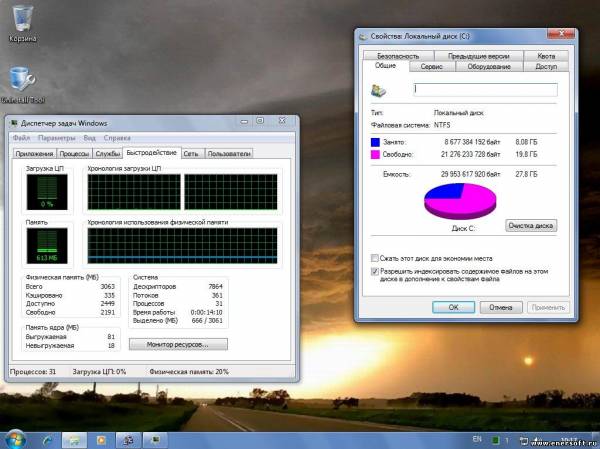Image resolution: width=600 pixels, height=449 pixels.
Task: Switch to the Службы tab
Action: pos(108,154)
